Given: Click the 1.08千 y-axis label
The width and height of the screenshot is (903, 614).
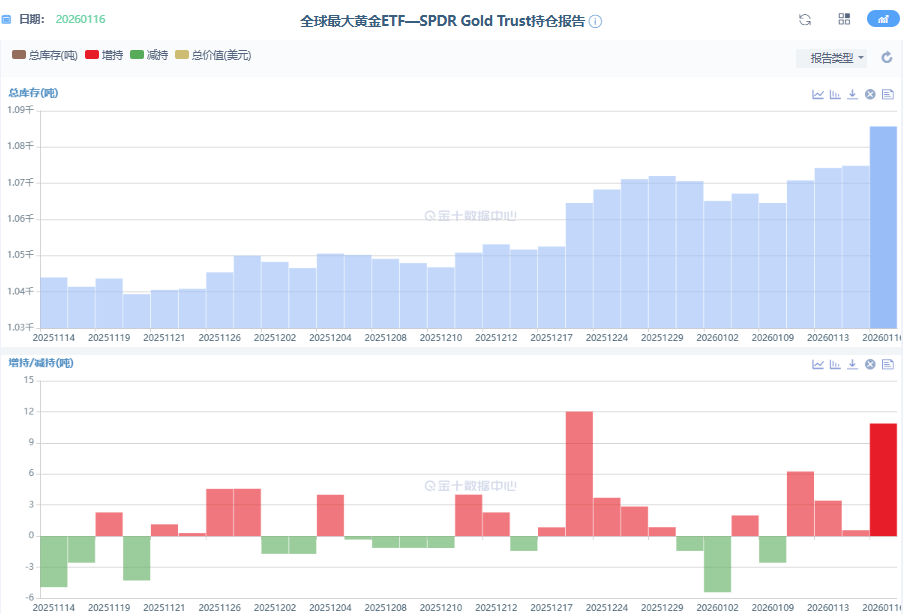Looking at the screenshot, I should (x=20, y=146).
